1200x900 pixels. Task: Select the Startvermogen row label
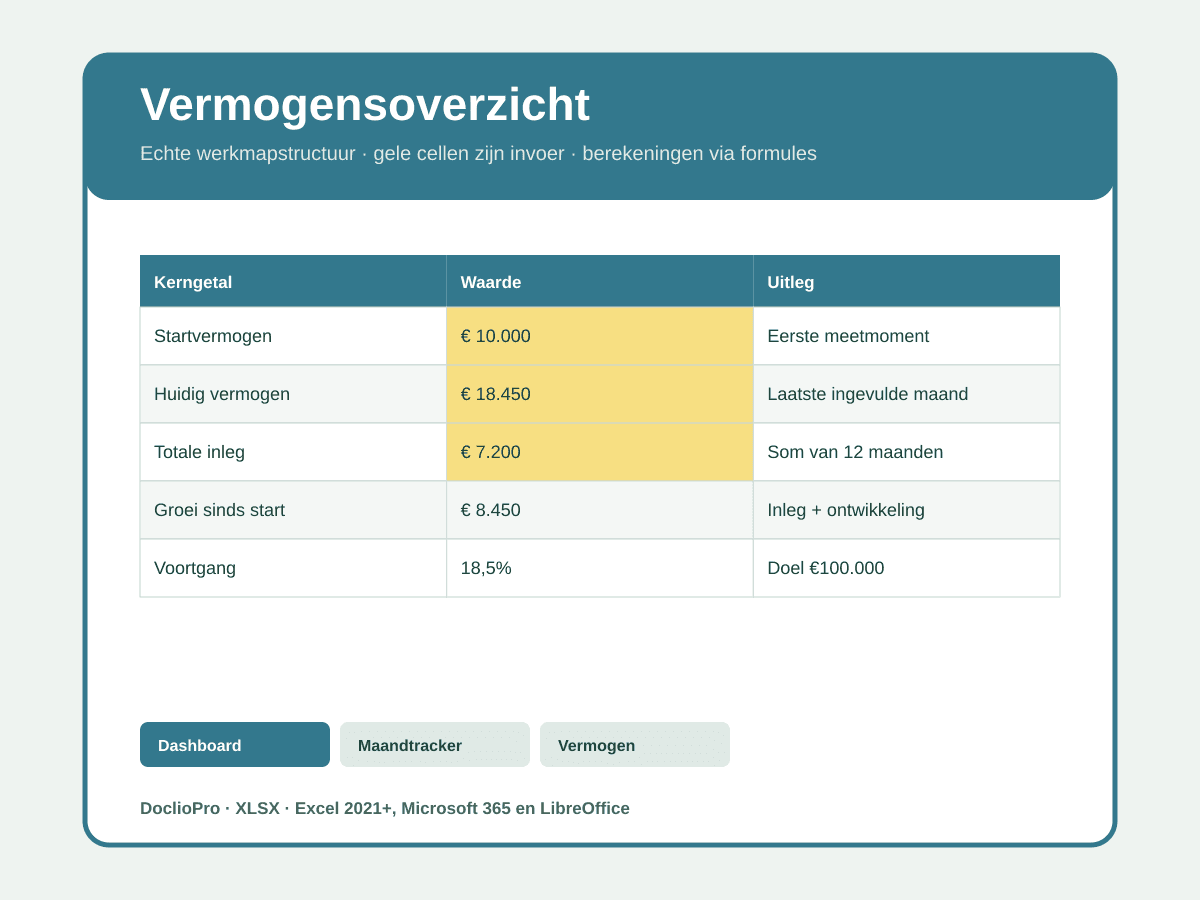pyautogui.click(x=213, y=336)
